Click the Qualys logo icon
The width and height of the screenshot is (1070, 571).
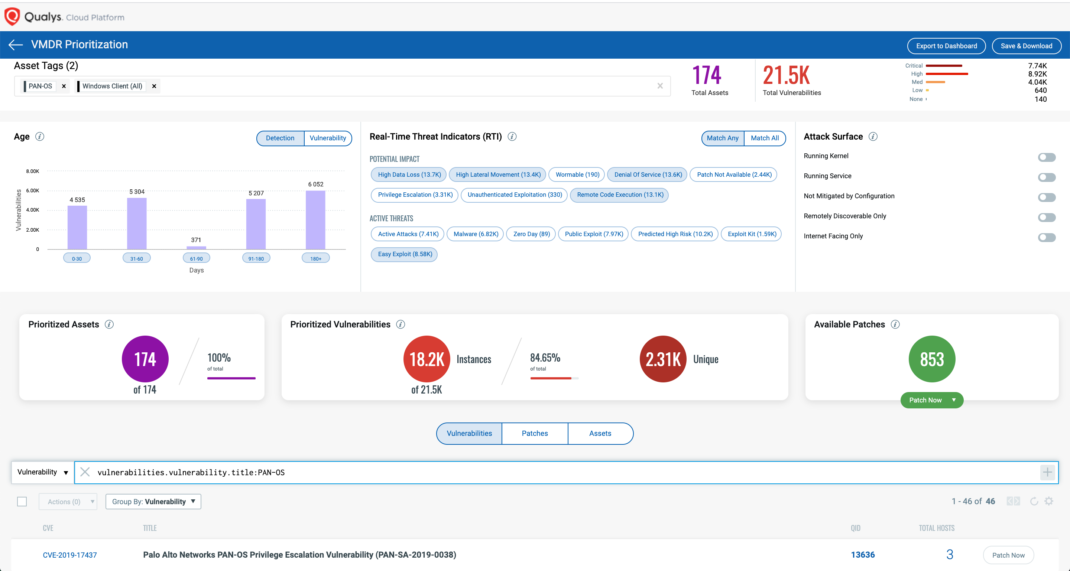[12, 16]
